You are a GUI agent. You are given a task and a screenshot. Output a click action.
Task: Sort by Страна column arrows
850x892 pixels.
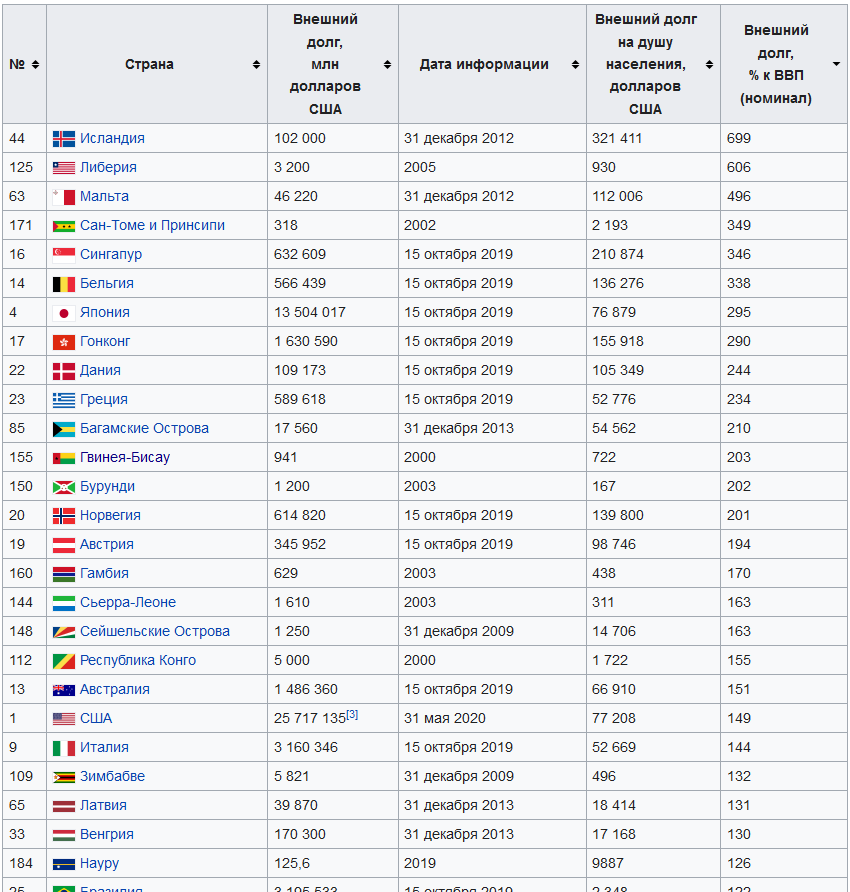tap(256, 65)
